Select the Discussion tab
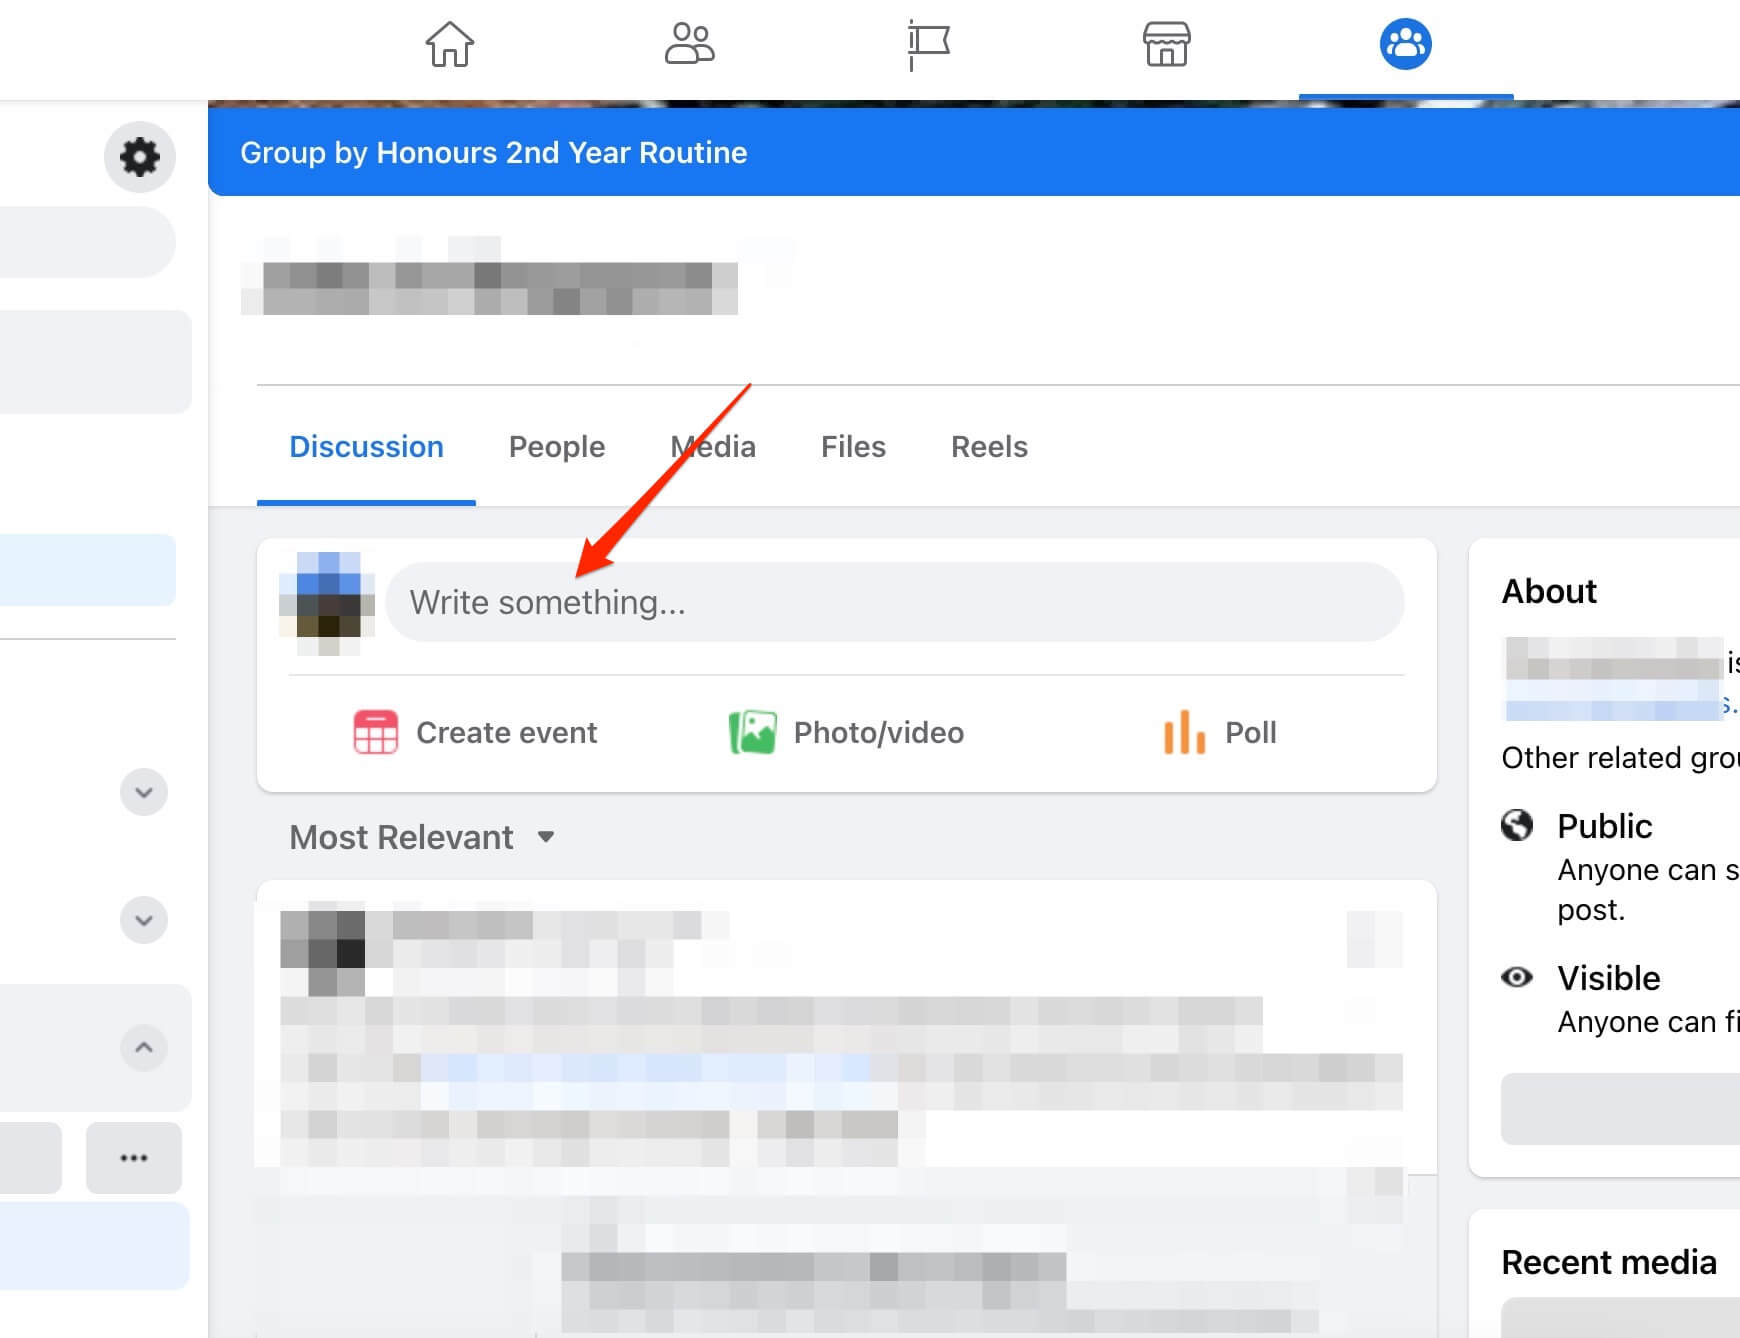 366,447
